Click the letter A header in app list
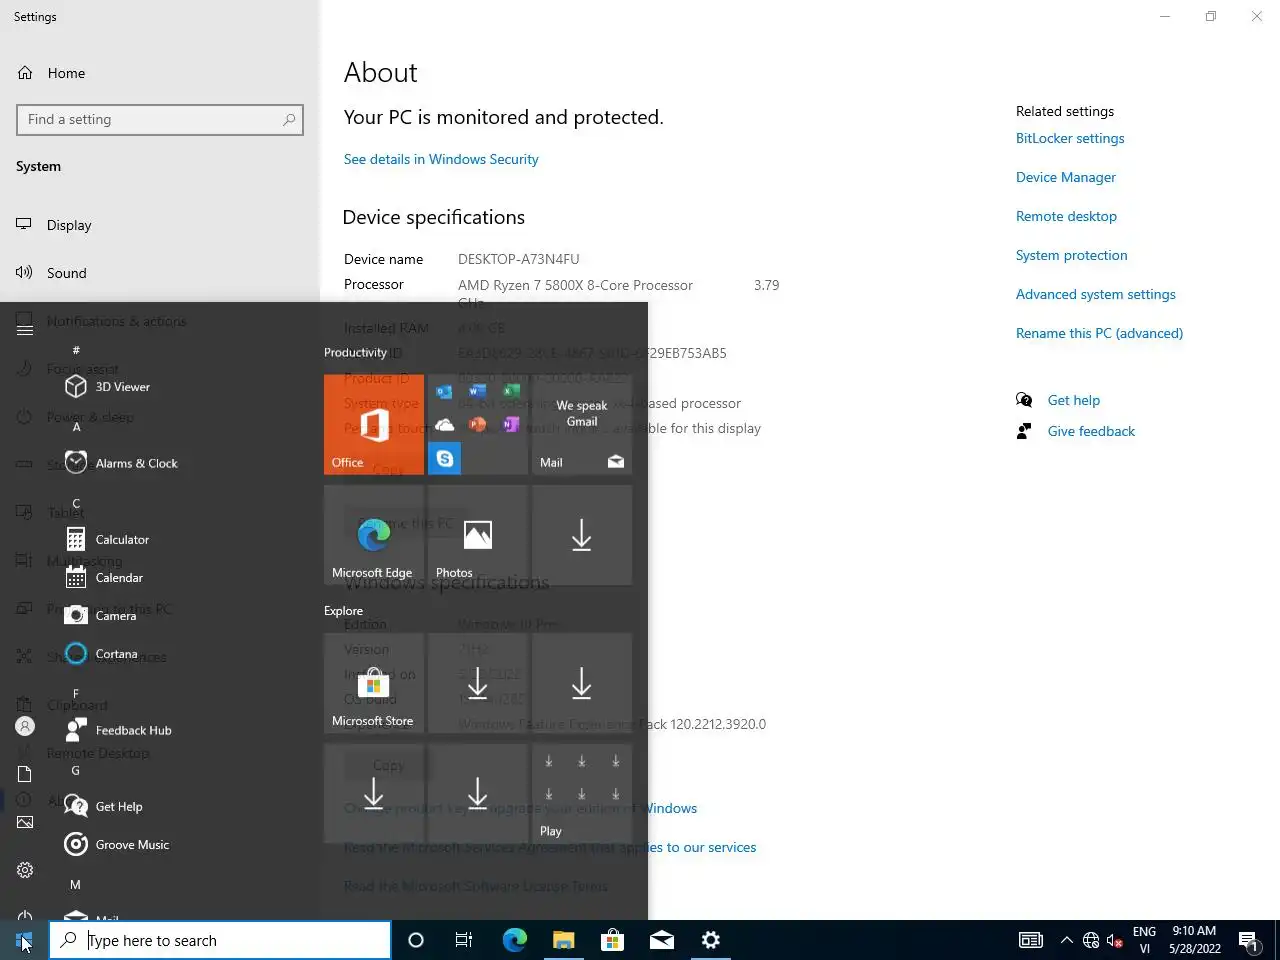Screen dimensions: 1280x960 76,426
